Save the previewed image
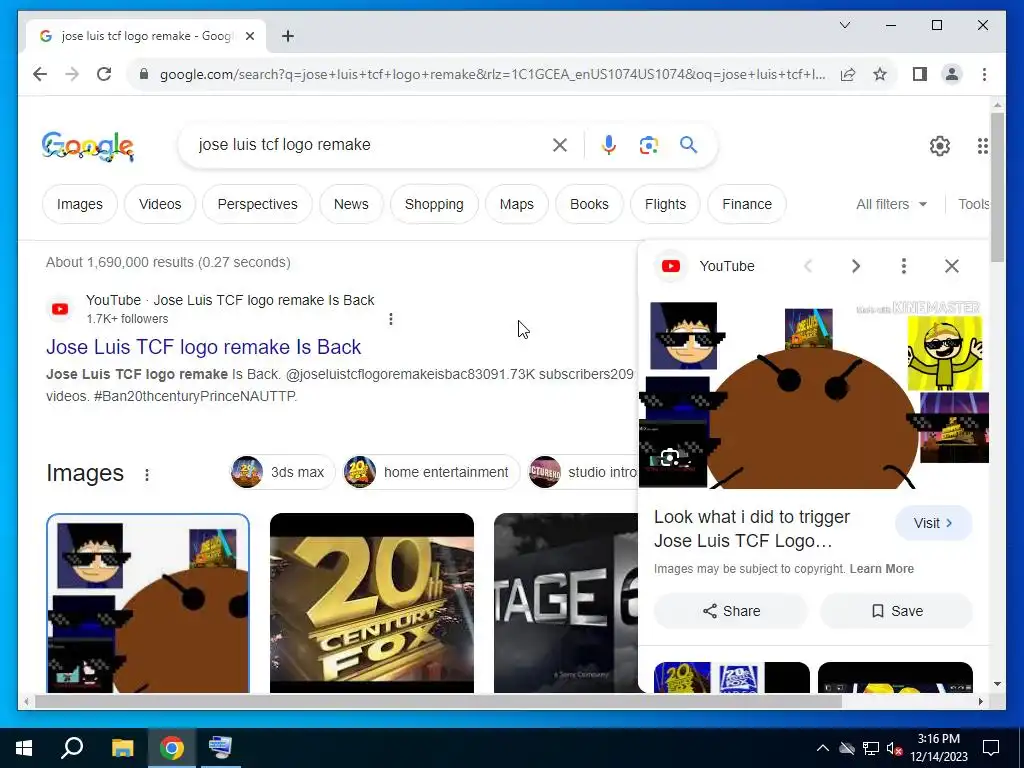 [x=897, y=611]
